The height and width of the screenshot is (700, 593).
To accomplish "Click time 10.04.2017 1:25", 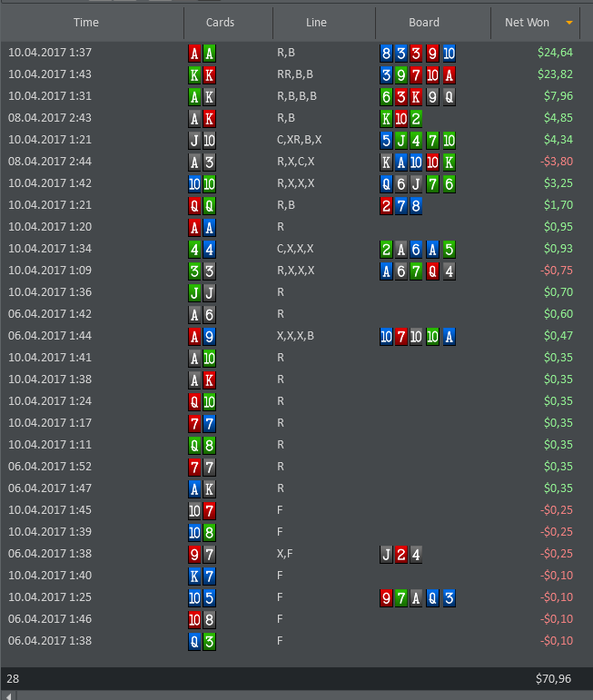I will coord(50,597).
